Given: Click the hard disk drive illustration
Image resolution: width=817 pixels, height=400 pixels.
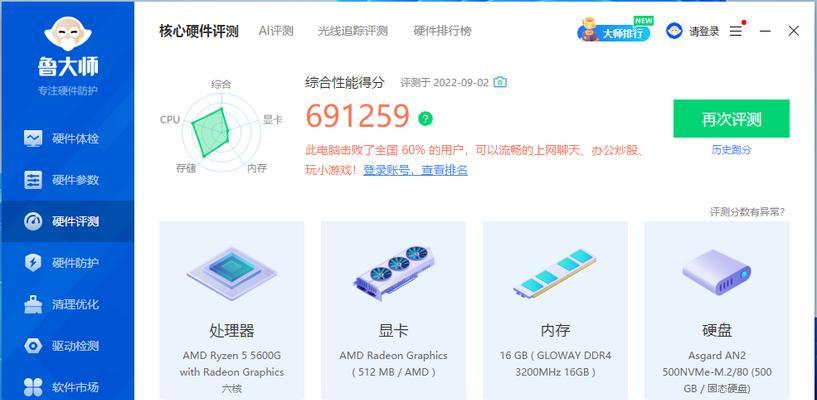Looking at the screenshot, I should 717,272.
